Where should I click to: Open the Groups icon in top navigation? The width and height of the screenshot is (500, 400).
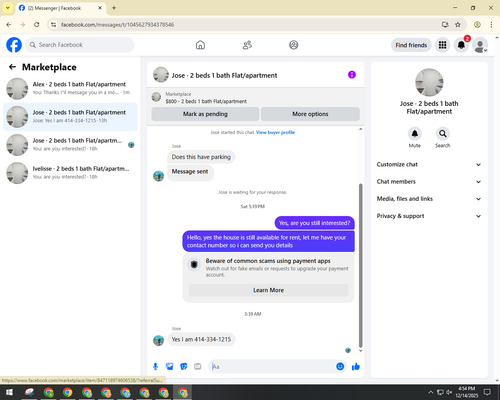point(294,45)
